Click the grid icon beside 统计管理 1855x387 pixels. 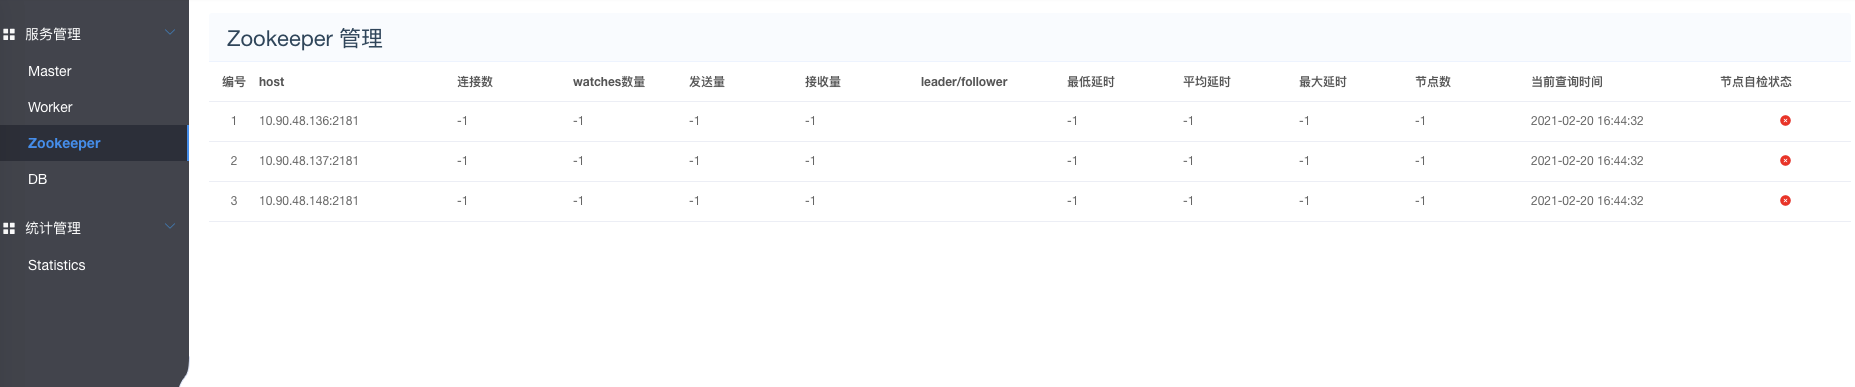(9, 228)
